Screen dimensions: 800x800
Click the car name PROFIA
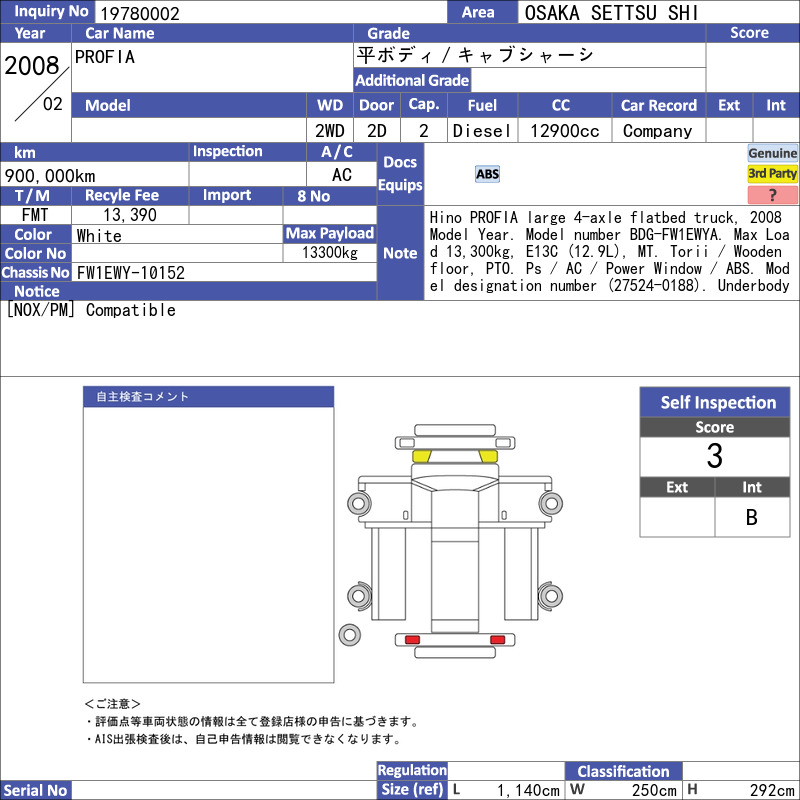(105, 57)
